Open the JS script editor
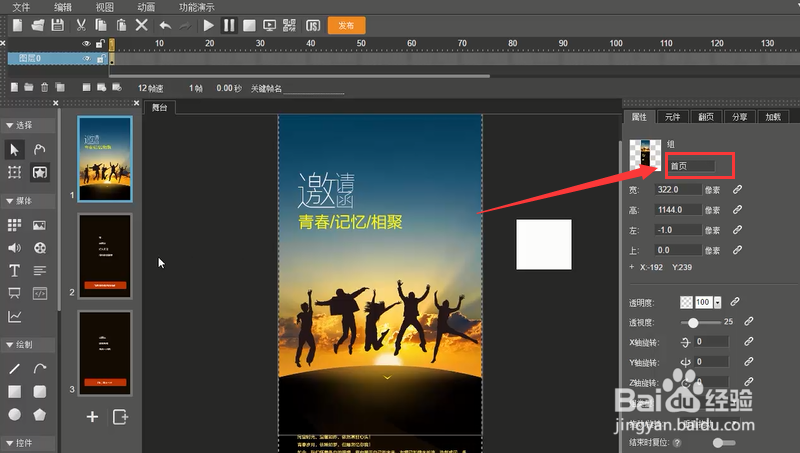Screen dimensions: 800x453 click(313, 25)
